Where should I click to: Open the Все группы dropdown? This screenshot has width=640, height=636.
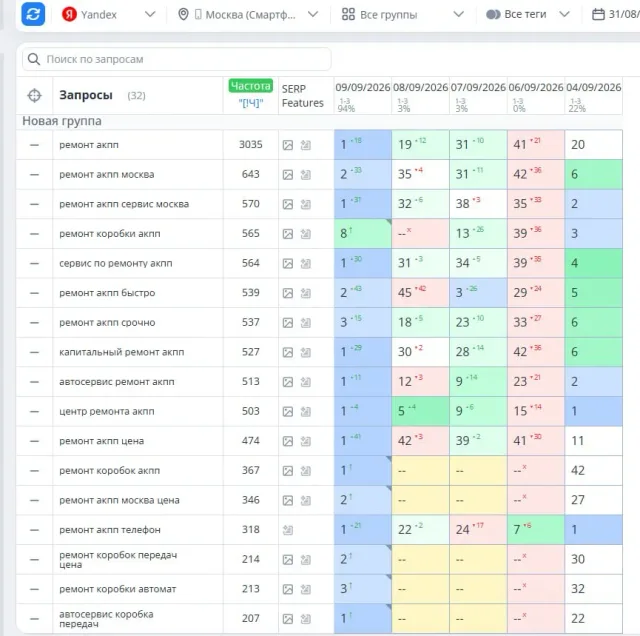(x=402, y=15)
